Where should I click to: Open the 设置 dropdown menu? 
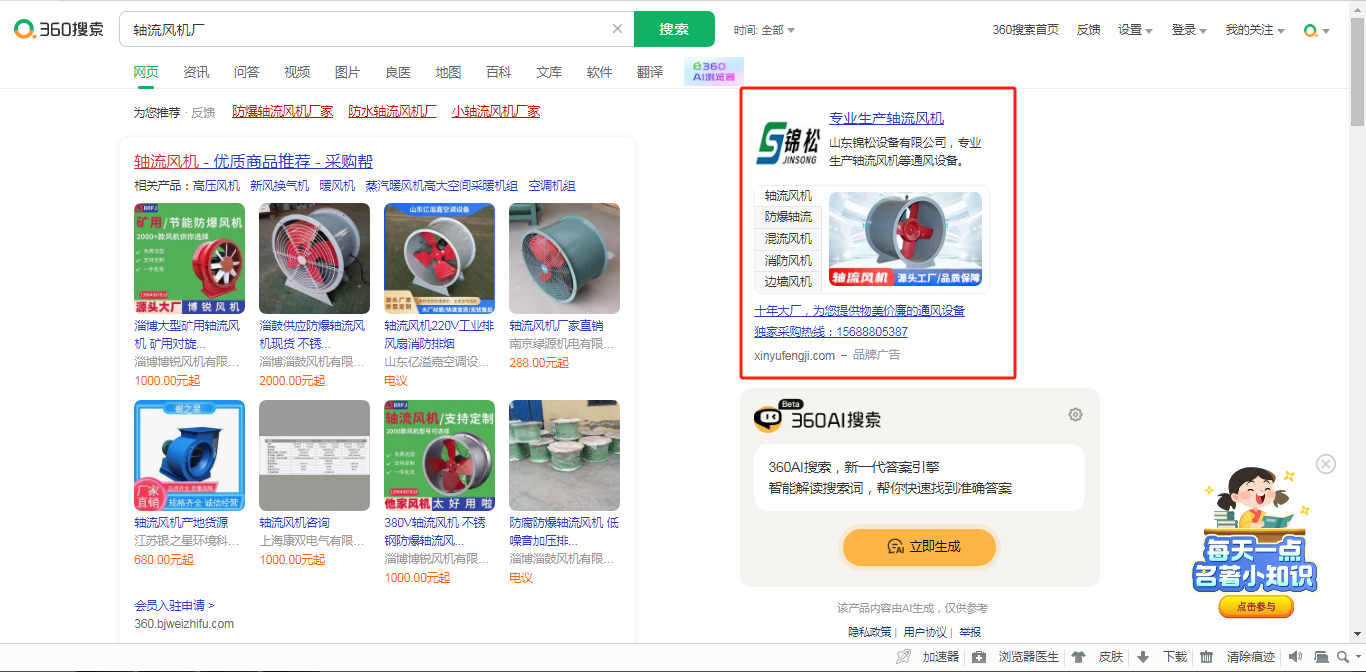[x=1135, y=30]
